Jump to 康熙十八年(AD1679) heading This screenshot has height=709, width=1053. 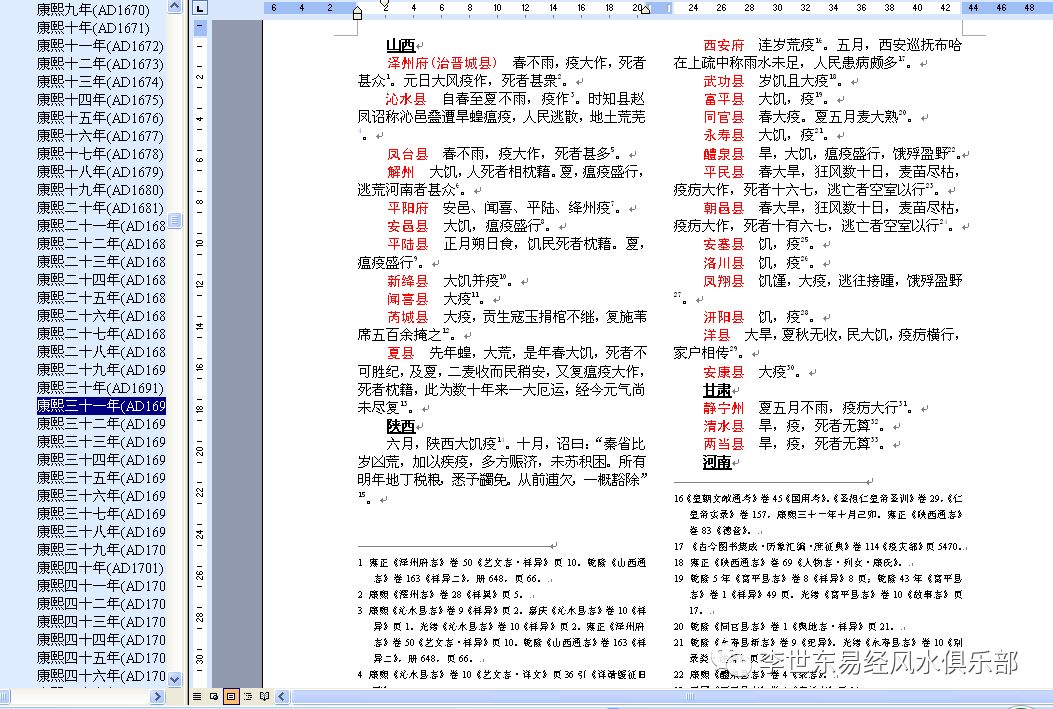(99, 172)
